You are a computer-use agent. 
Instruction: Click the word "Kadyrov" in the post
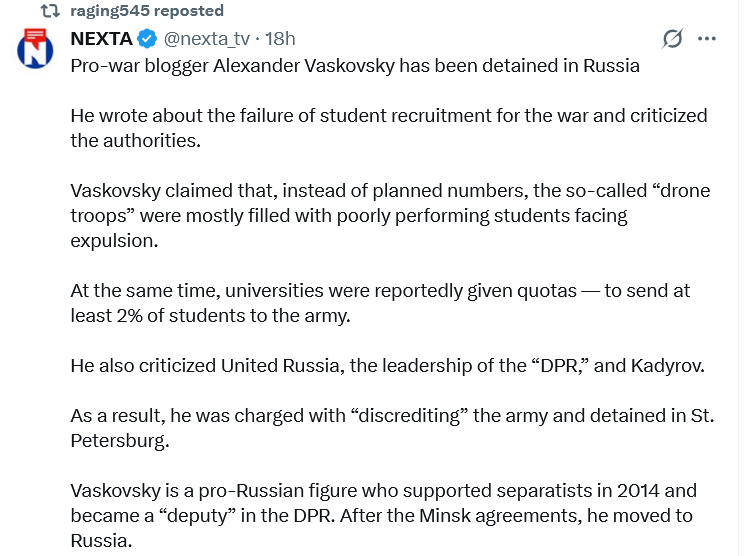667,365
